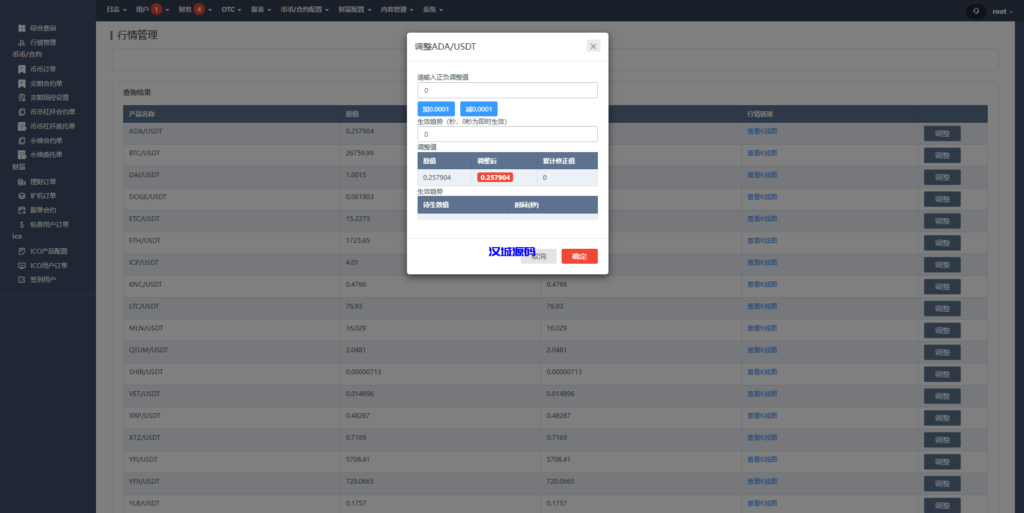Click the 币币订单 bookmark icon
The image size is (1024, 513).
[22, 69]
